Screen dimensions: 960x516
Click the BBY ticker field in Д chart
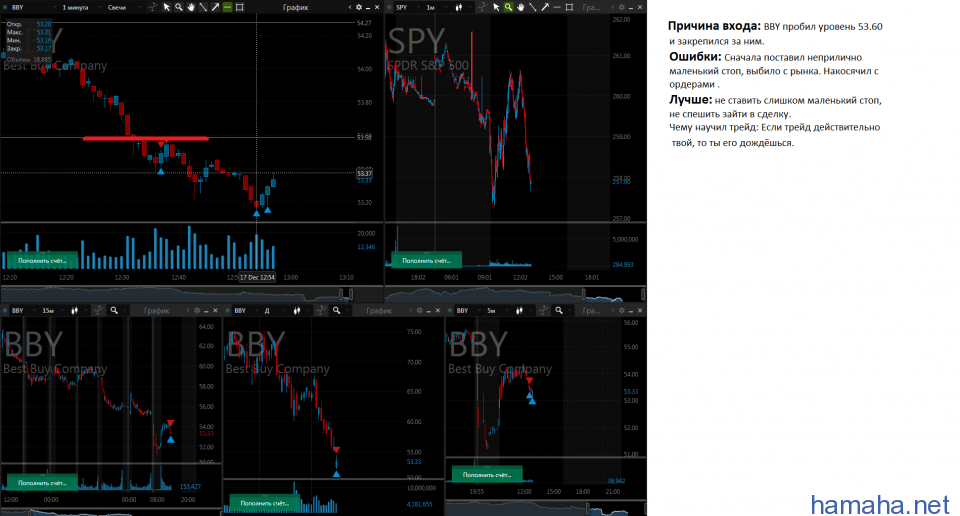click(247, 311)
